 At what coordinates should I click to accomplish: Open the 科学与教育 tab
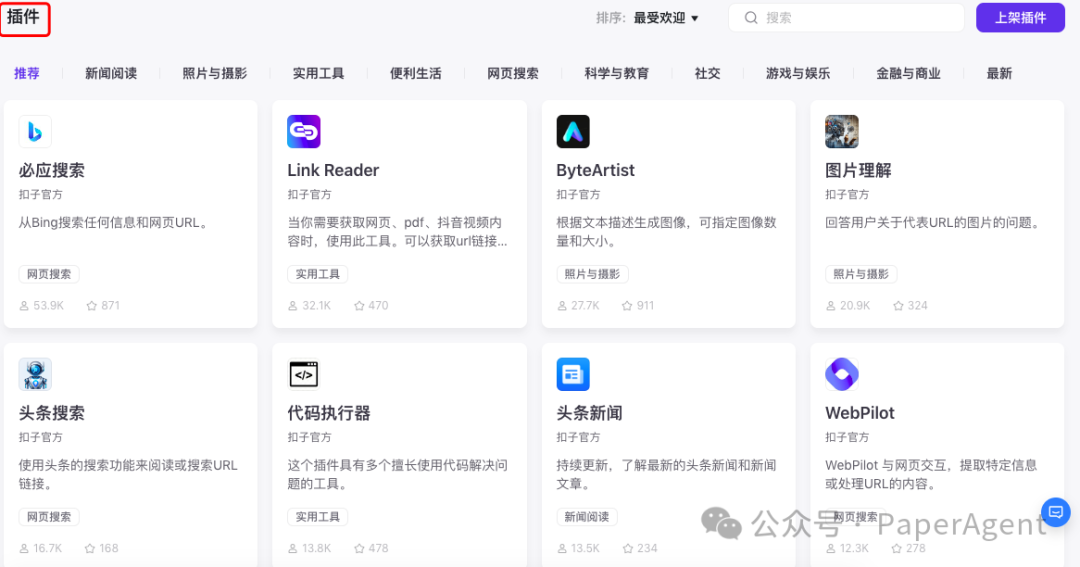click(x=616, y=74)
